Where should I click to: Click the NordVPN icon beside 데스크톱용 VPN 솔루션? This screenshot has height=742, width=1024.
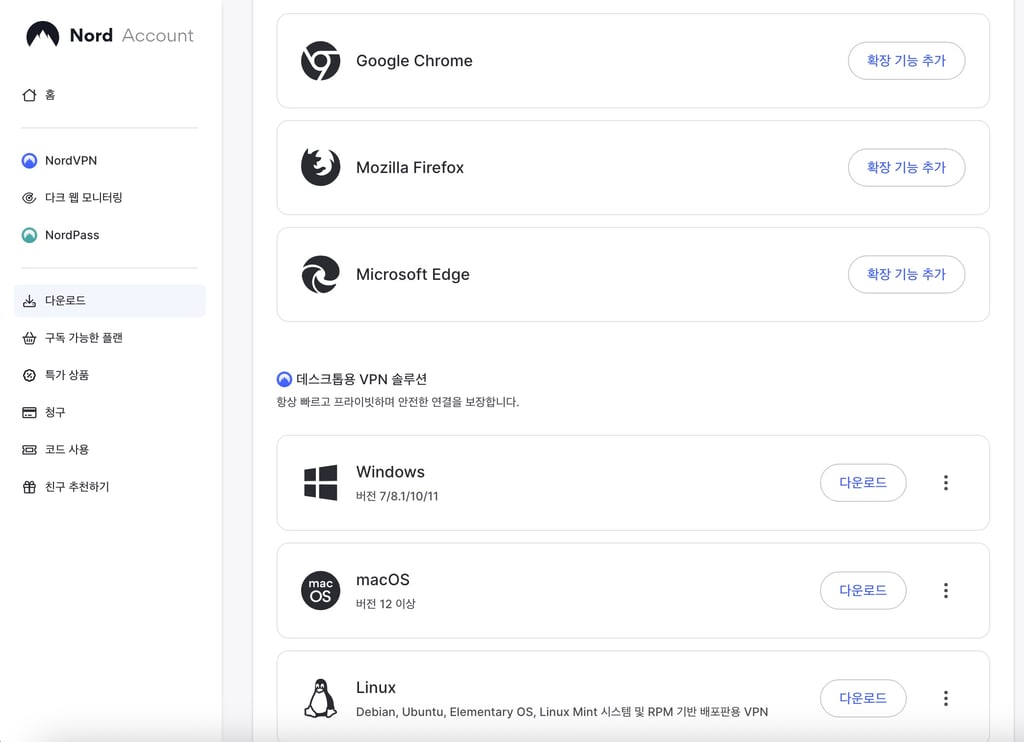[x=284, y=379]
